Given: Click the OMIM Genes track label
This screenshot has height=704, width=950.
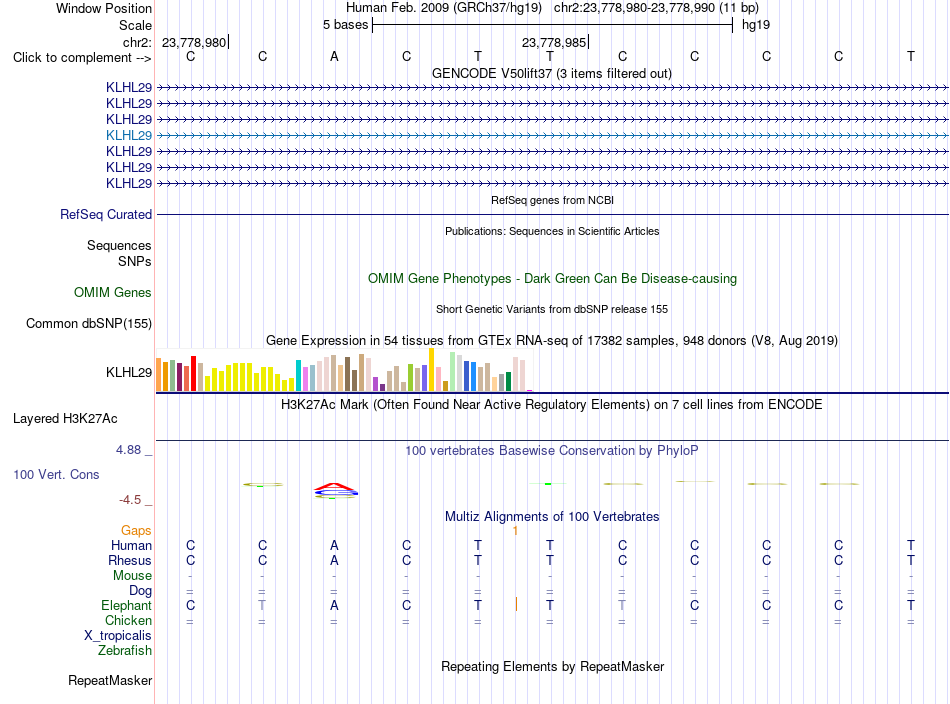Looking at the screenshot, I should pos(113,293).
